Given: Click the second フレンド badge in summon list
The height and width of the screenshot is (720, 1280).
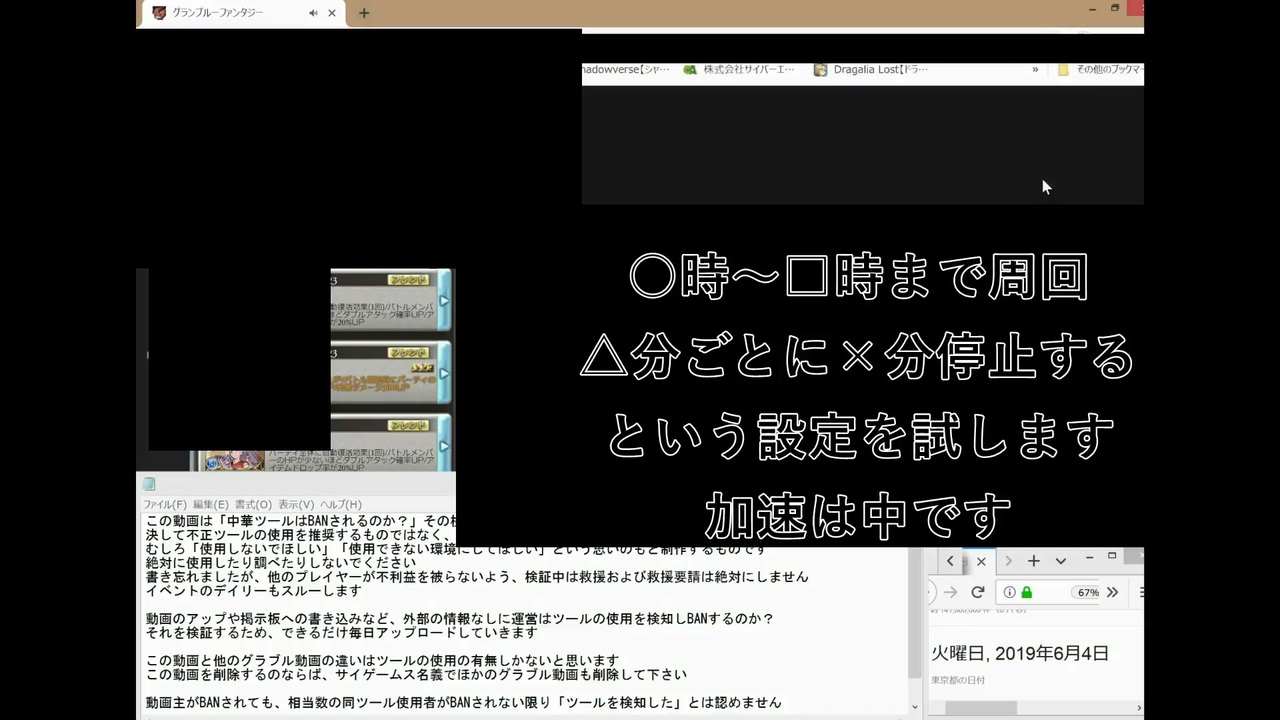Looking at the screenshot, I should click(x=407, y=353).
